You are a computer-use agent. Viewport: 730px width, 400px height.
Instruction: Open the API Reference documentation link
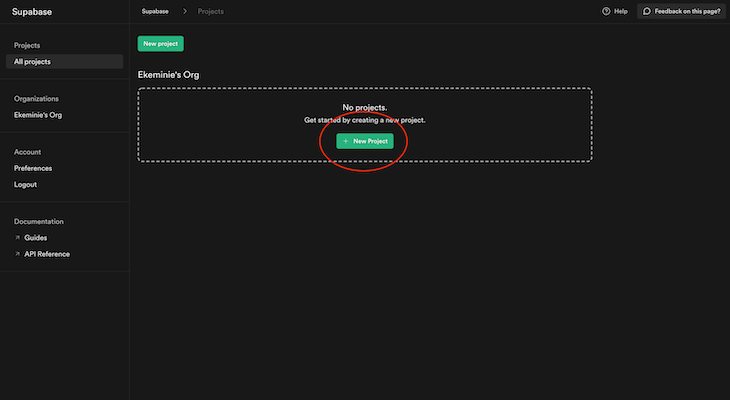46,254
